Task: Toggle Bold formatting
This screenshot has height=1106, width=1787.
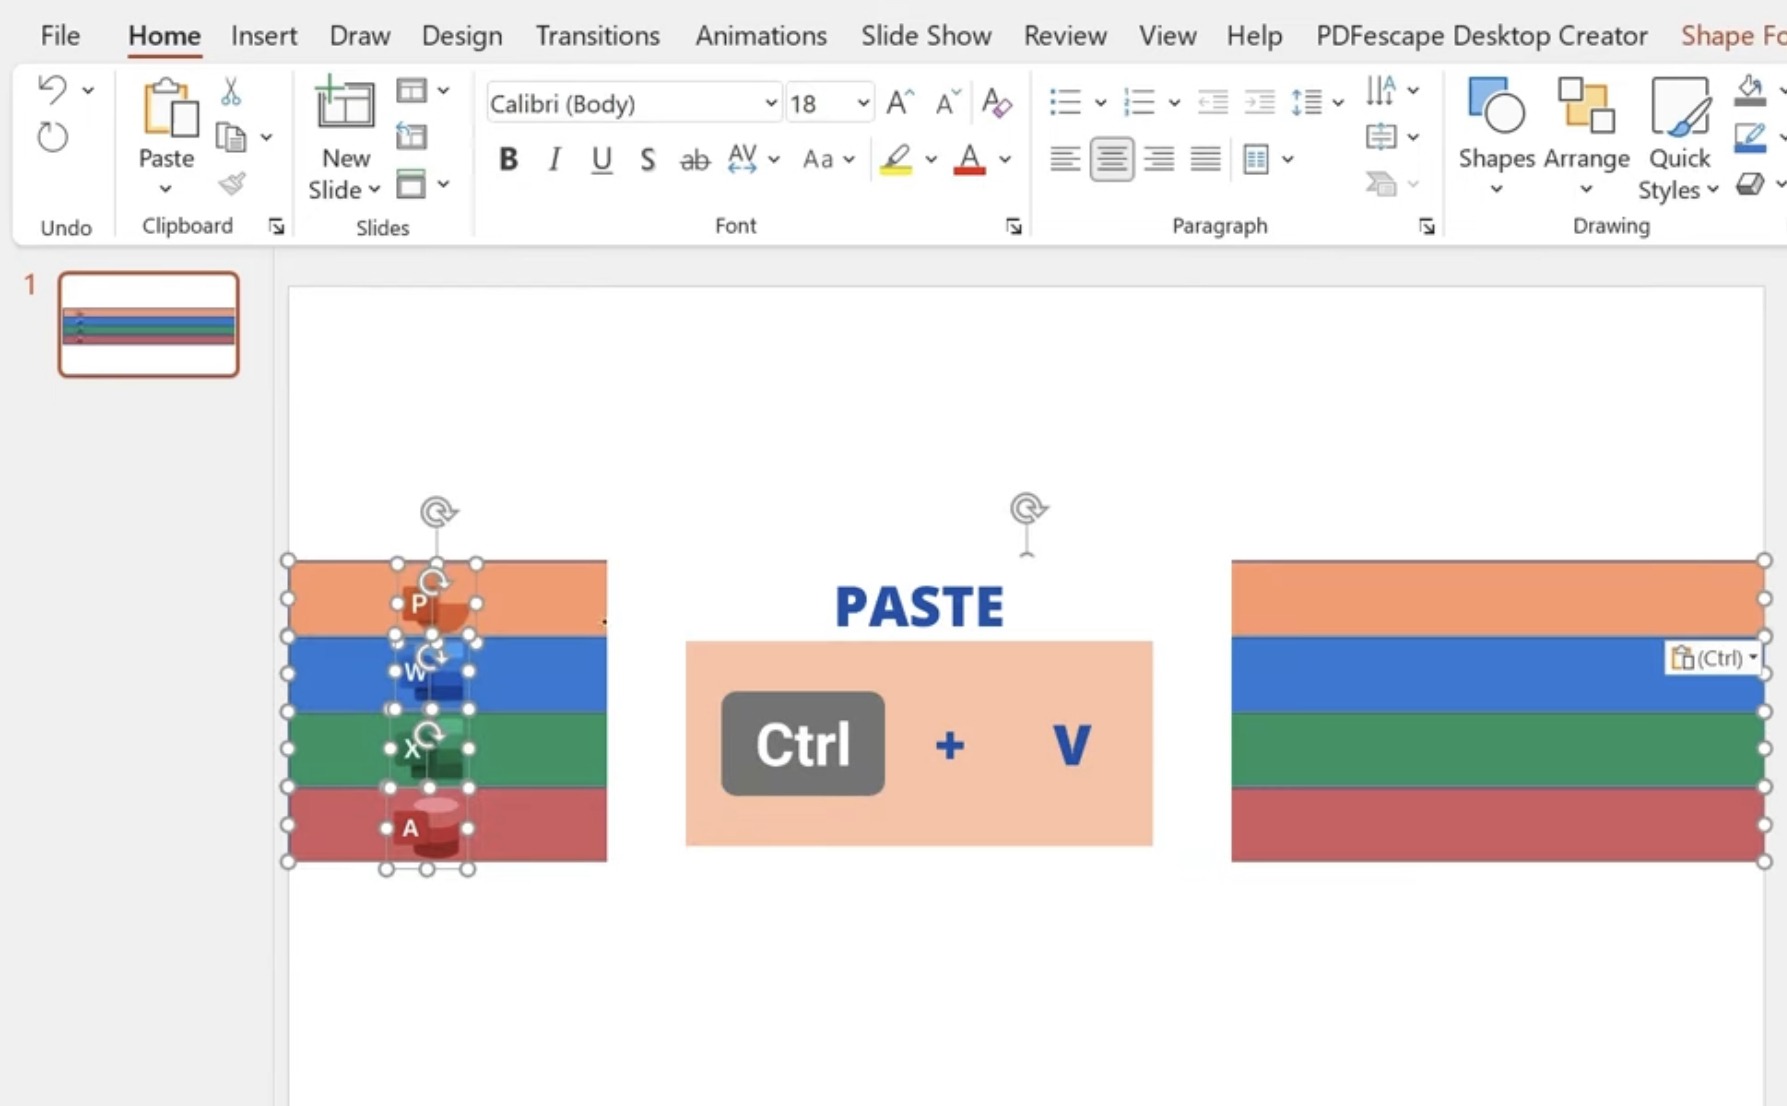Action: [x=508, y=159]
